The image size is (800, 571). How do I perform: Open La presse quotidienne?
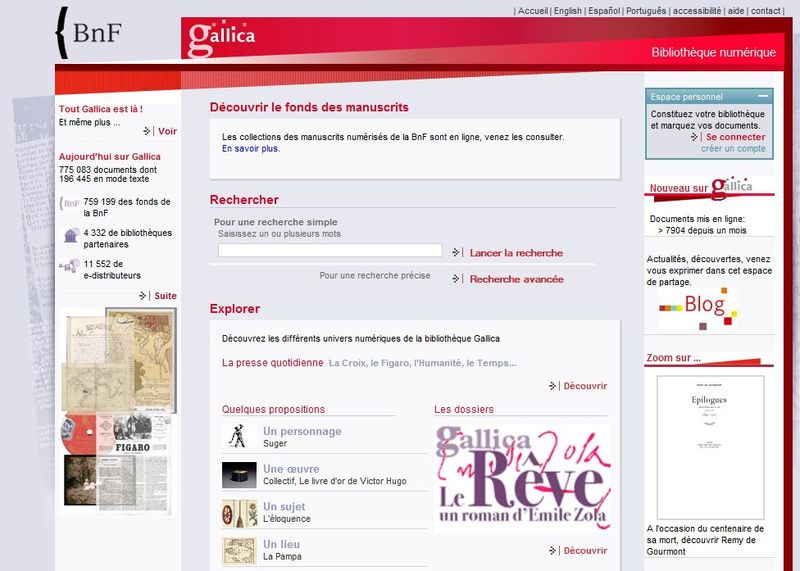[x=272, y=363]
